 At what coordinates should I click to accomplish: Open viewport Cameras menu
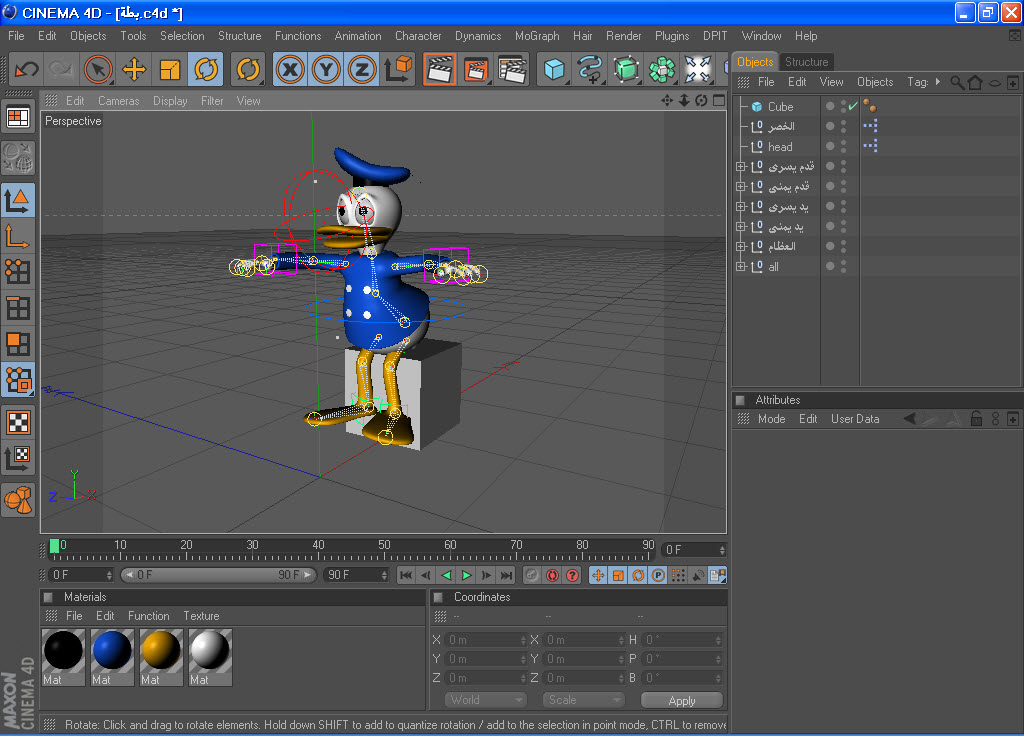tap(118, 101)
